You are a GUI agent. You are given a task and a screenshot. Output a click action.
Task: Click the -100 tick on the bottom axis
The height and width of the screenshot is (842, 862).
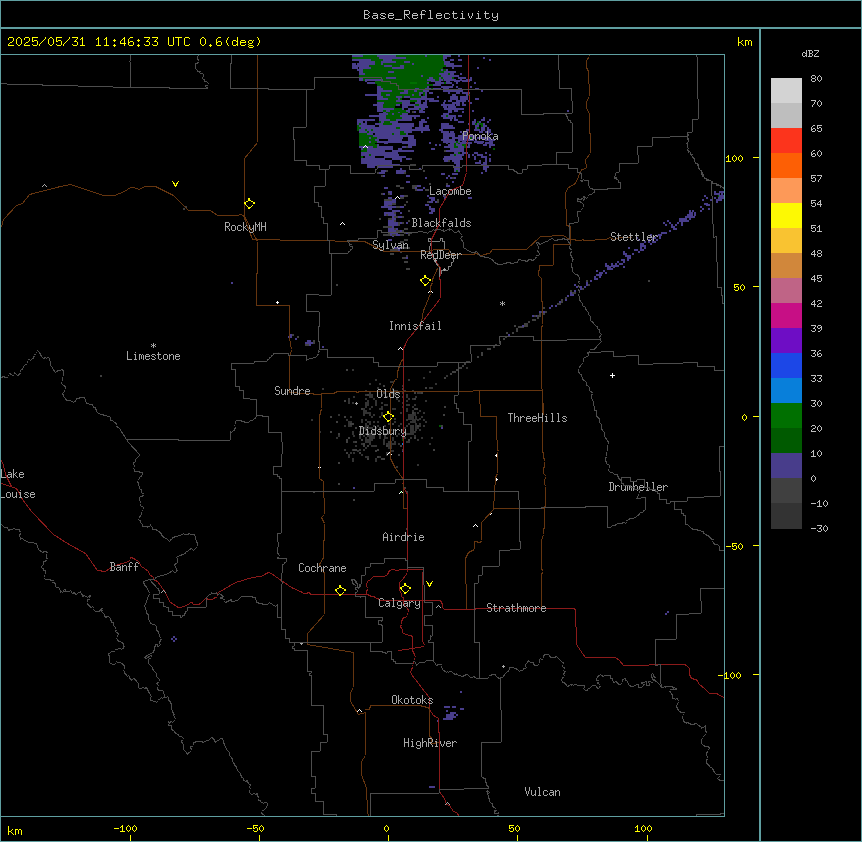126,828
